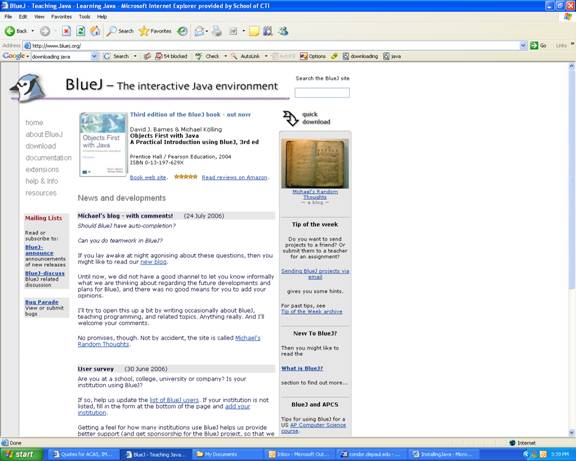Open the Favorites menu
Viewport: 576px width, 461px height.
pyautogui.click(x=61, y=17)
